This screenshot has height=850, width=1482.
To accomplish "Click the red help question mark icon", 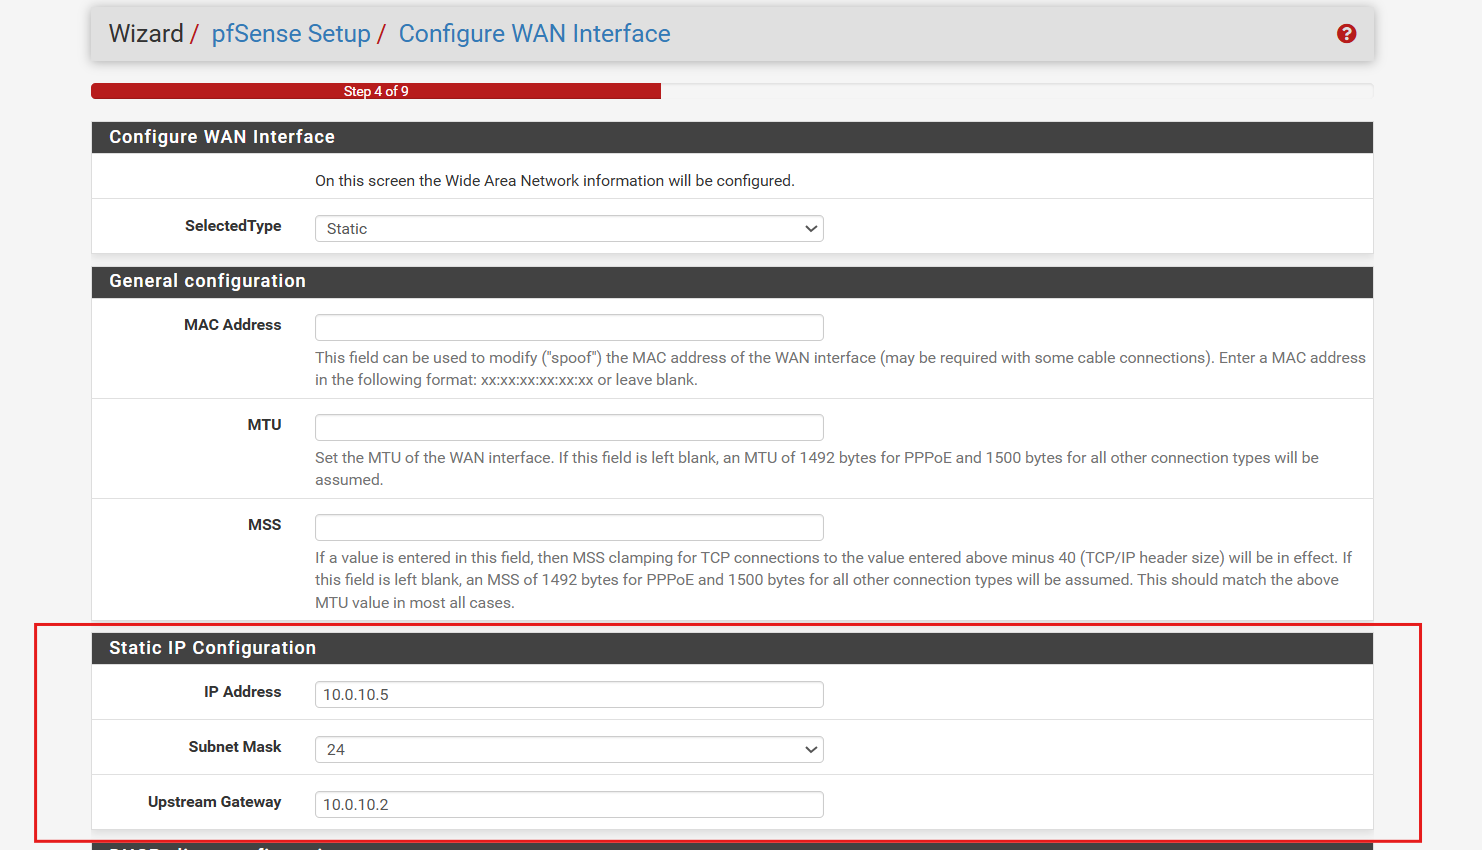I will [1346, 34].
